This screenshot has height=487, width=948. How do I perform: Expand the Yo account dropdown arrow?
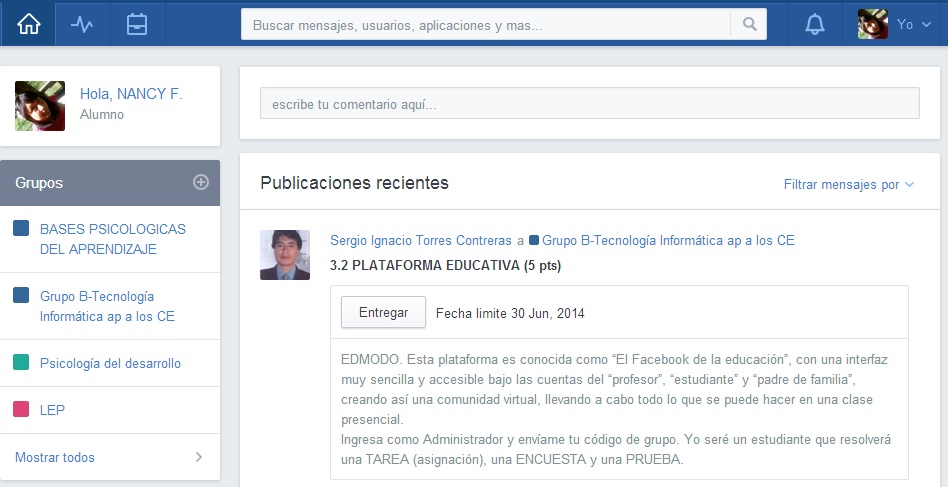[x=926, y=25]
